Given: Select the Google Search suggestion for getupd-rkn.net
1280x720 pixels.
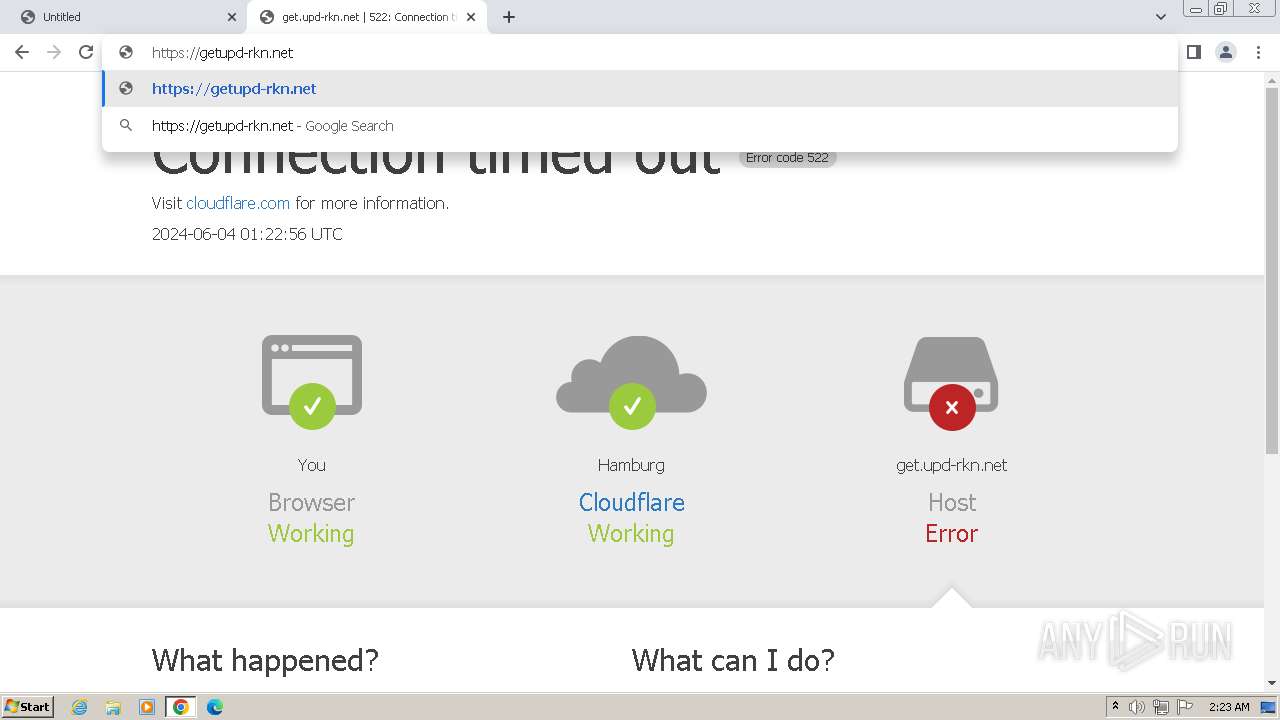Looking at the screenshot, I should [x=640, y=126].
